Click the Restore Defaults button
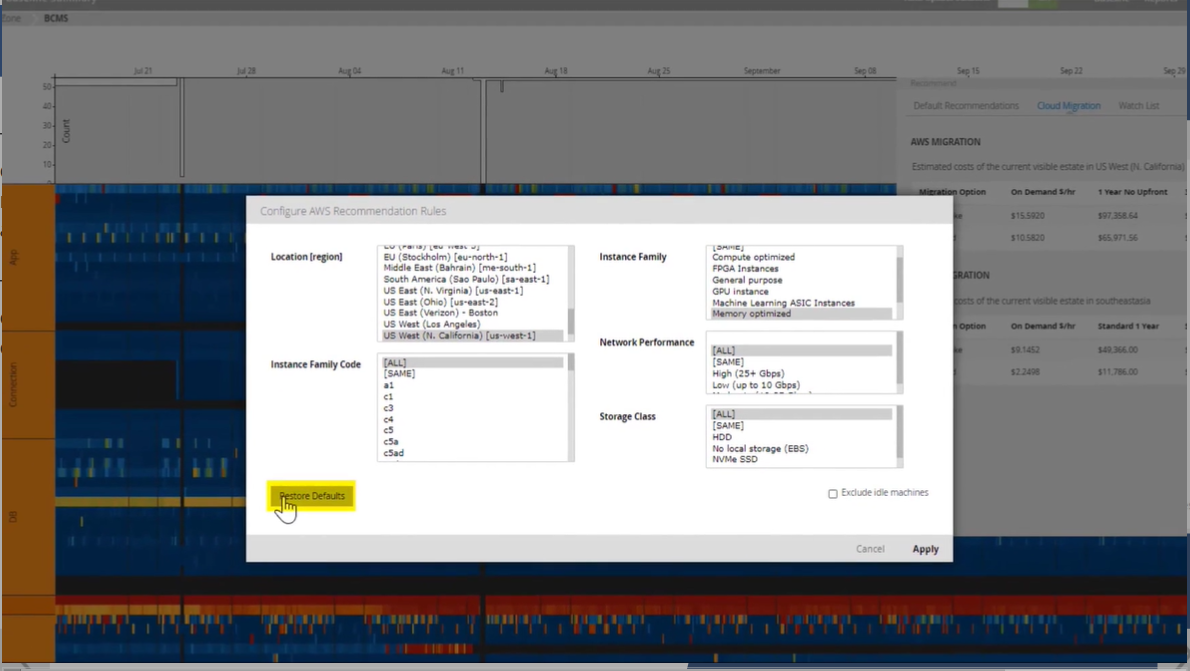This screenshot has width=1190, height=671. [311, 496]
